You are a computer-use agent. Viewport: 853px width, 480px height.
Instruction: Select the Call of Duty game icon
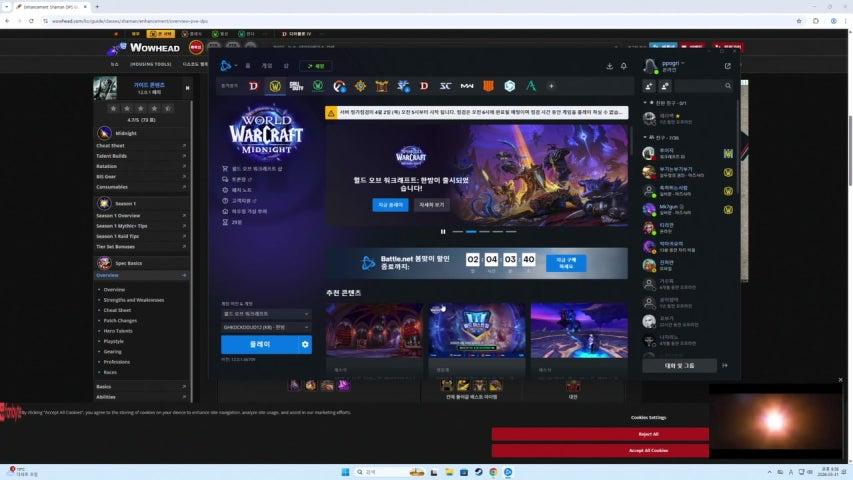pyautogui.click(x=296, y=86)
